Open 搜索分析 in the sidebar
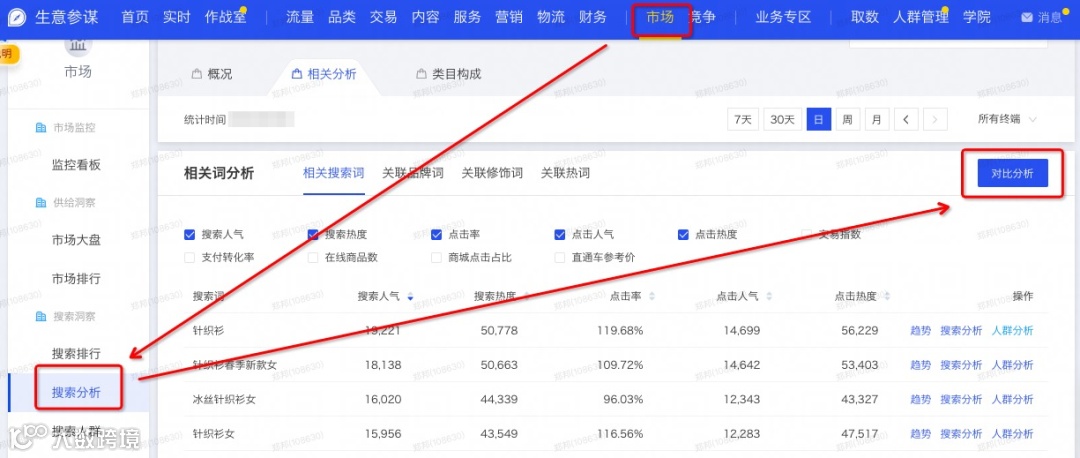Screen dimensions: 1080x458 [x=76, y=393]
